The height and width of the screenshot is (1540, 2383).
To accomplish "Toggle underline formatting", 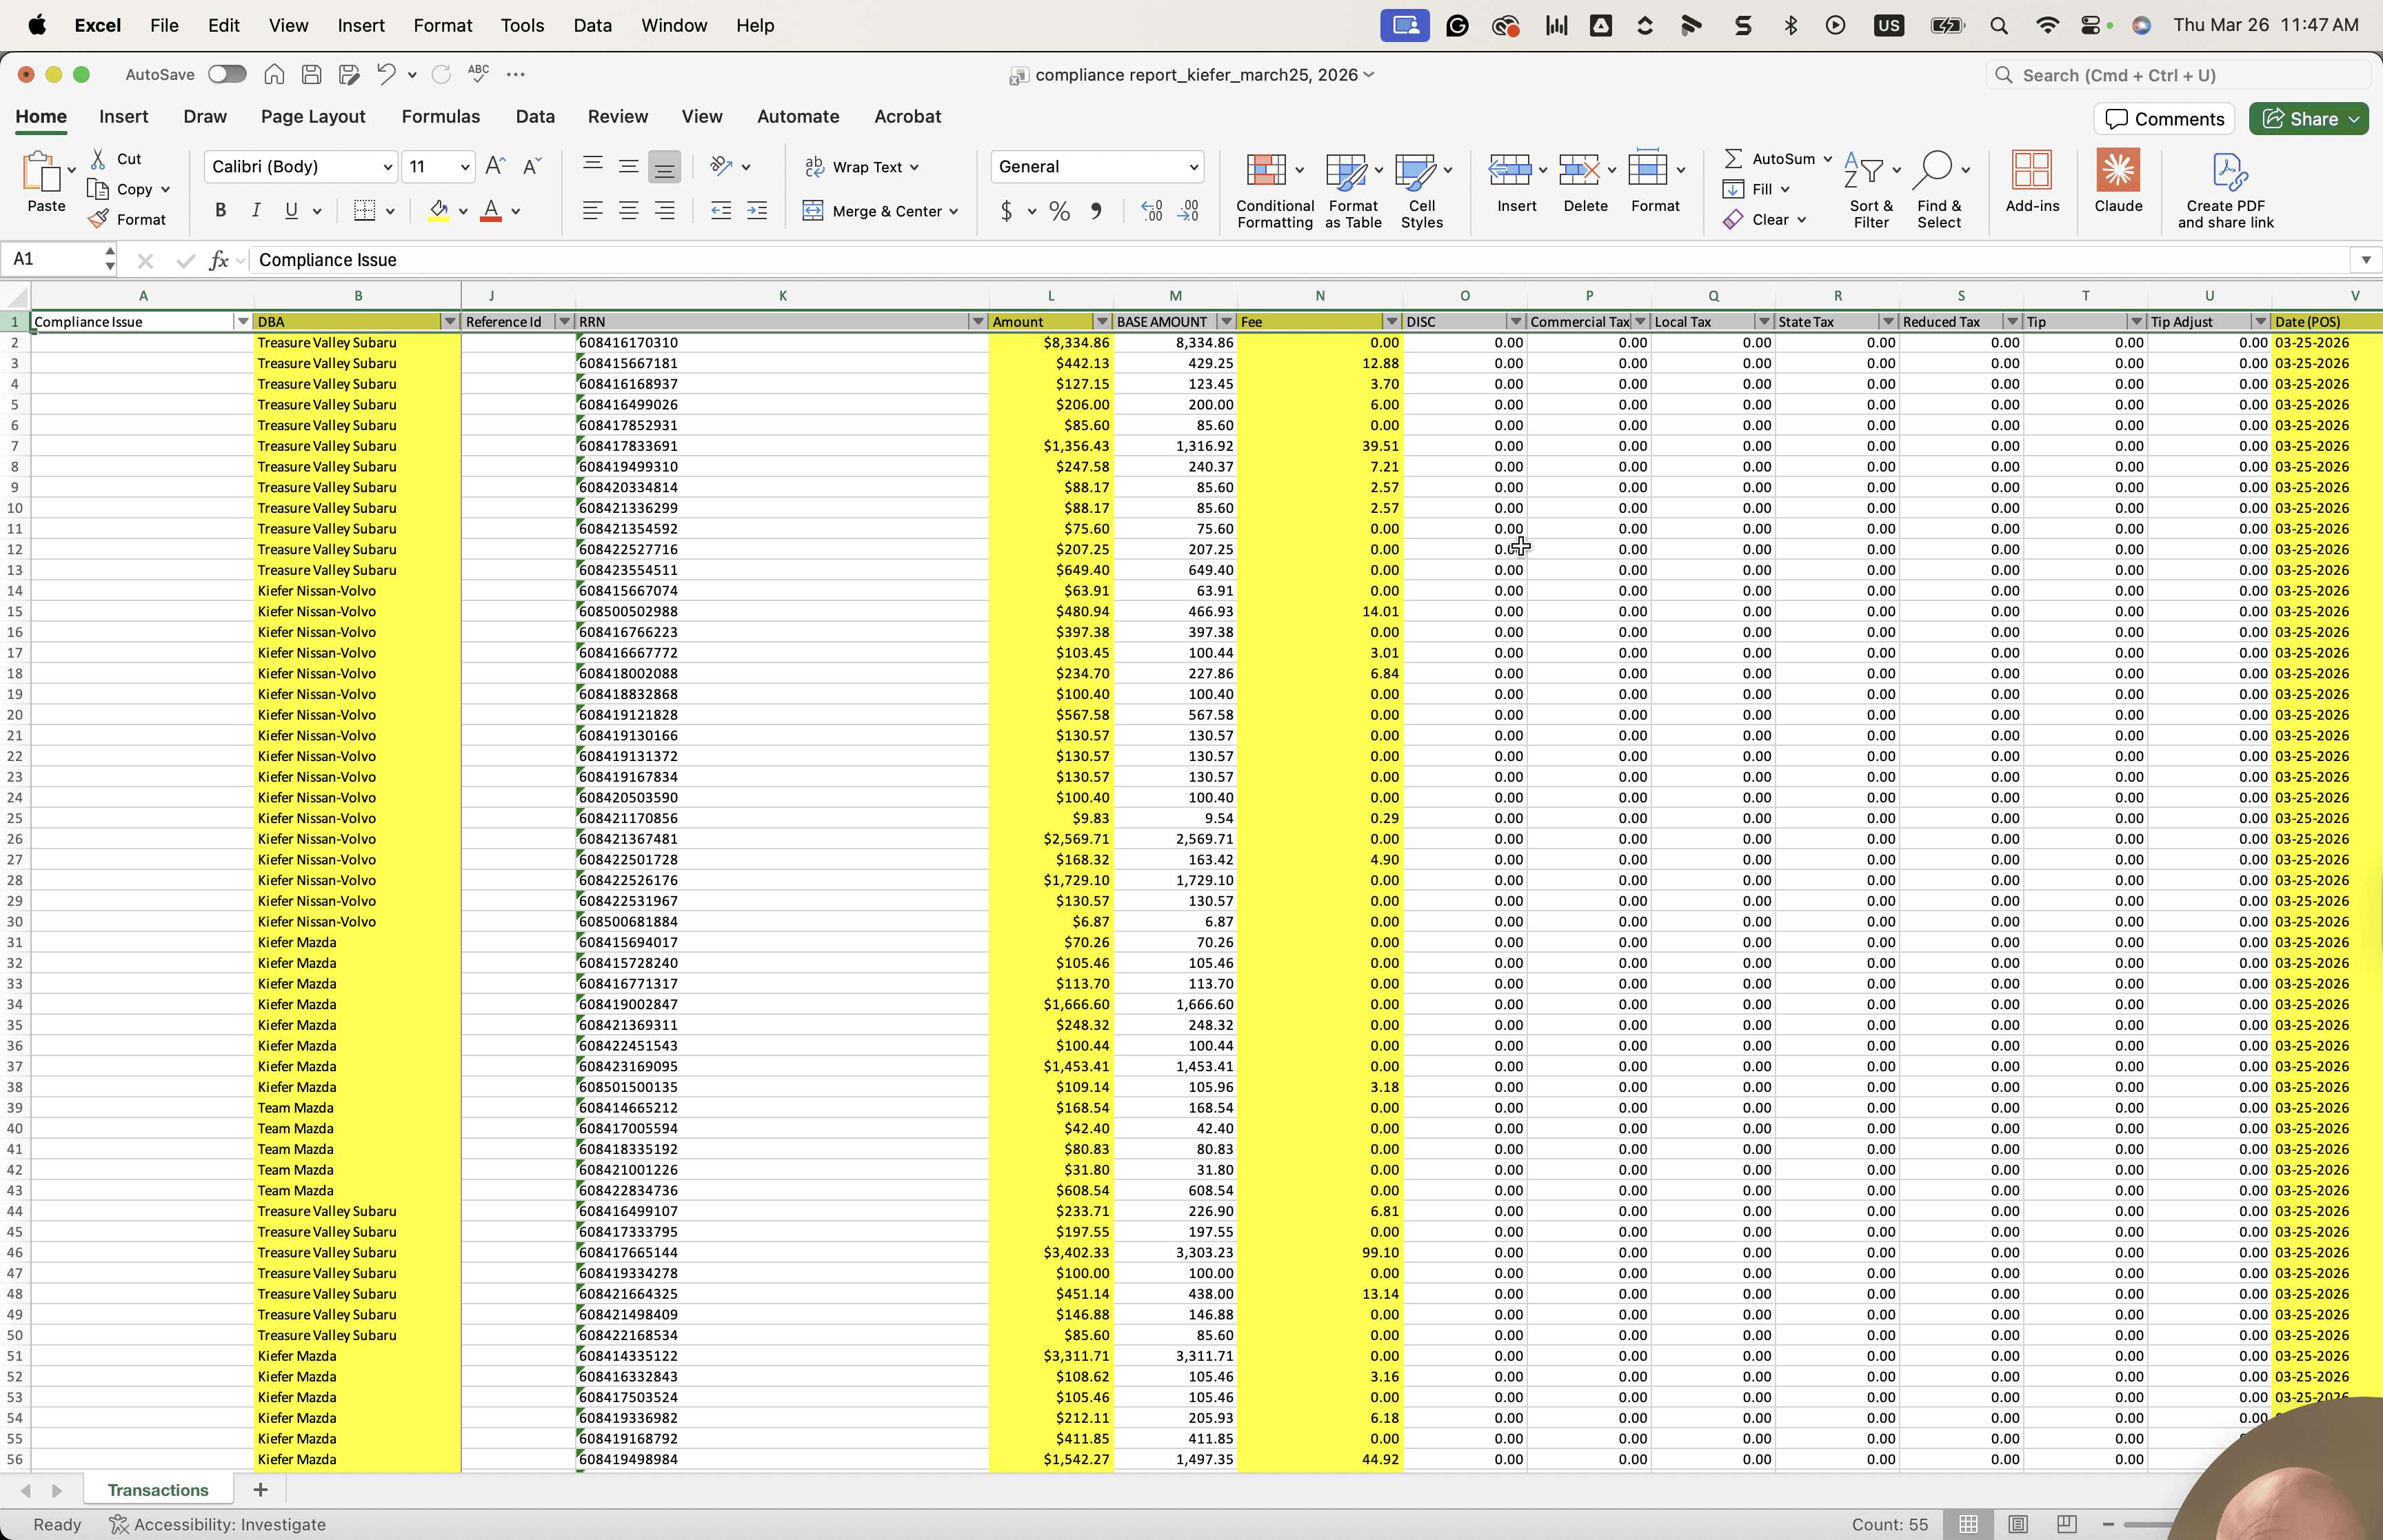I will [291, 210].
